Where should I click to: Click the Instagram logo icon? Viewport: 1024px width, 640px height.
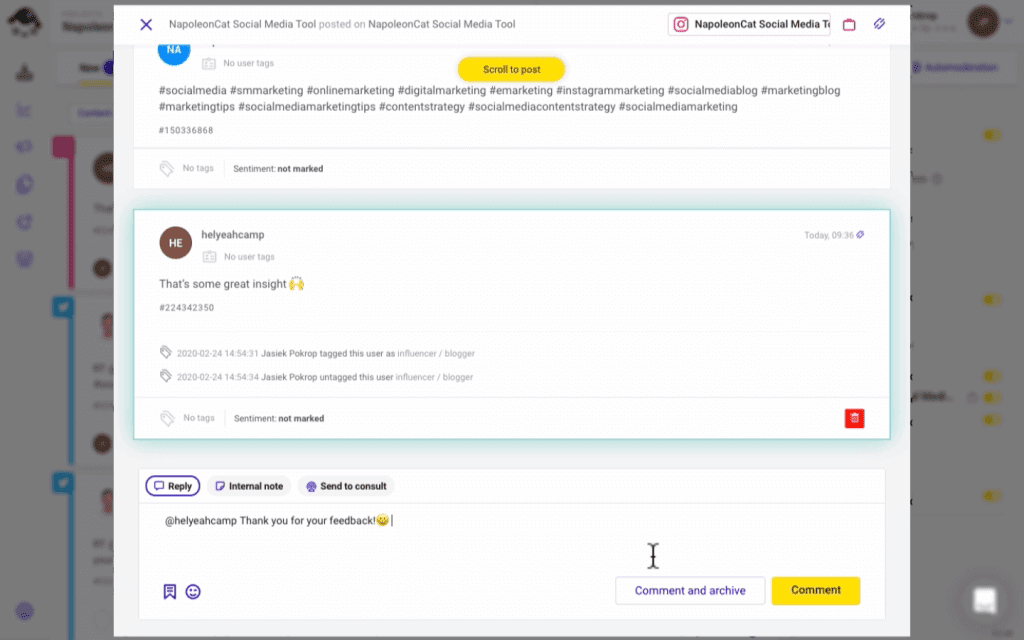point(680,24)
